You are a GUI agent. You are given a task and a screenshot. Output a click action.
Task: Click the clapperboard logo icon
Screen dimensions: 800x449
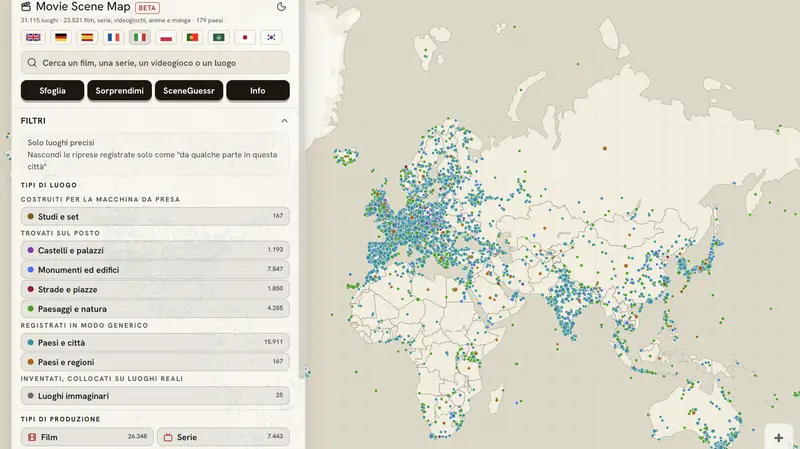point(26,7)
